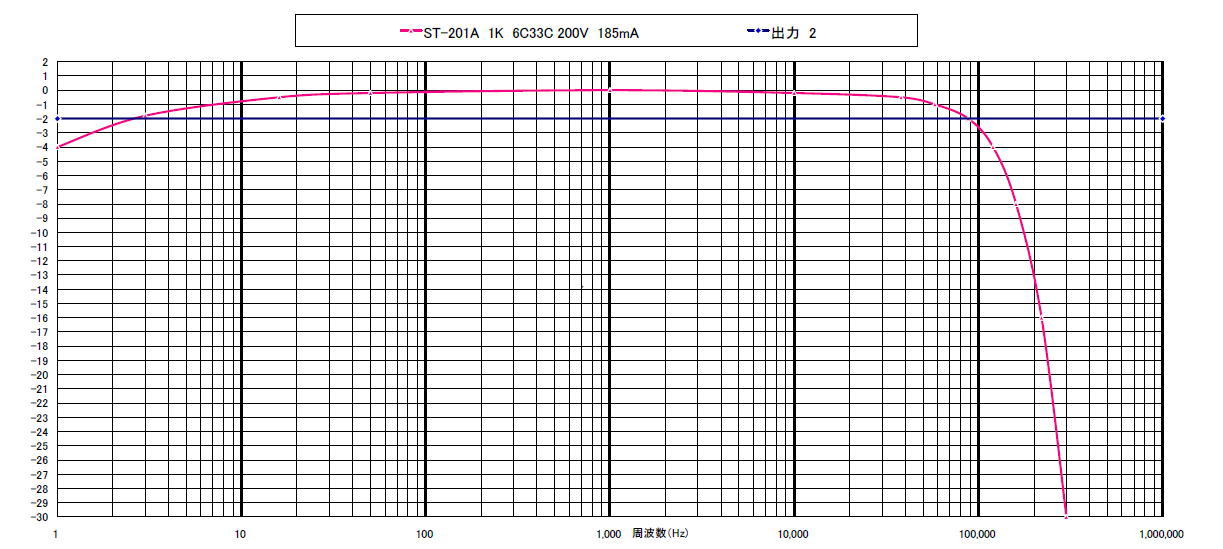Click the 100 x-axis label
The width and height of the screenshot is (1223, 549).
coord(425,535)
